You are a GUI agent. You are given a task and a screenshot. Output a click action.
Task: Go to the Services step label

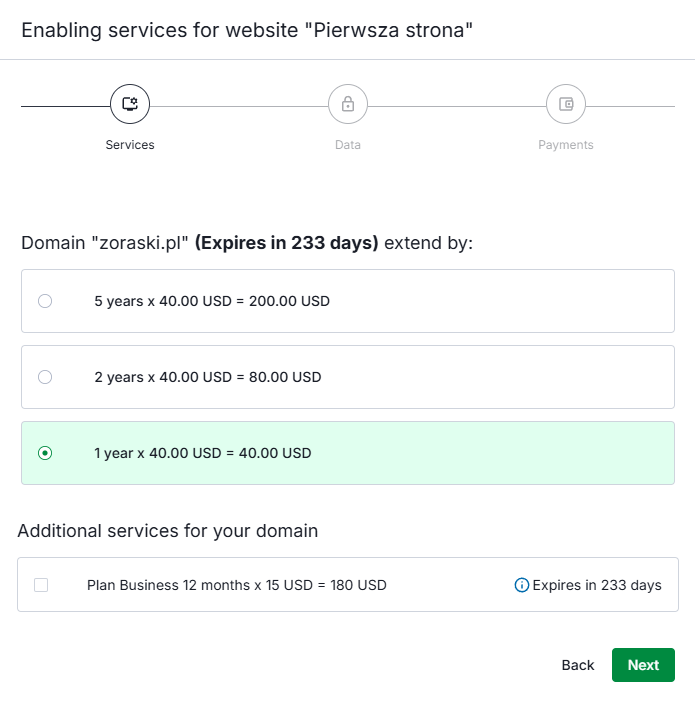pos(130,145)
